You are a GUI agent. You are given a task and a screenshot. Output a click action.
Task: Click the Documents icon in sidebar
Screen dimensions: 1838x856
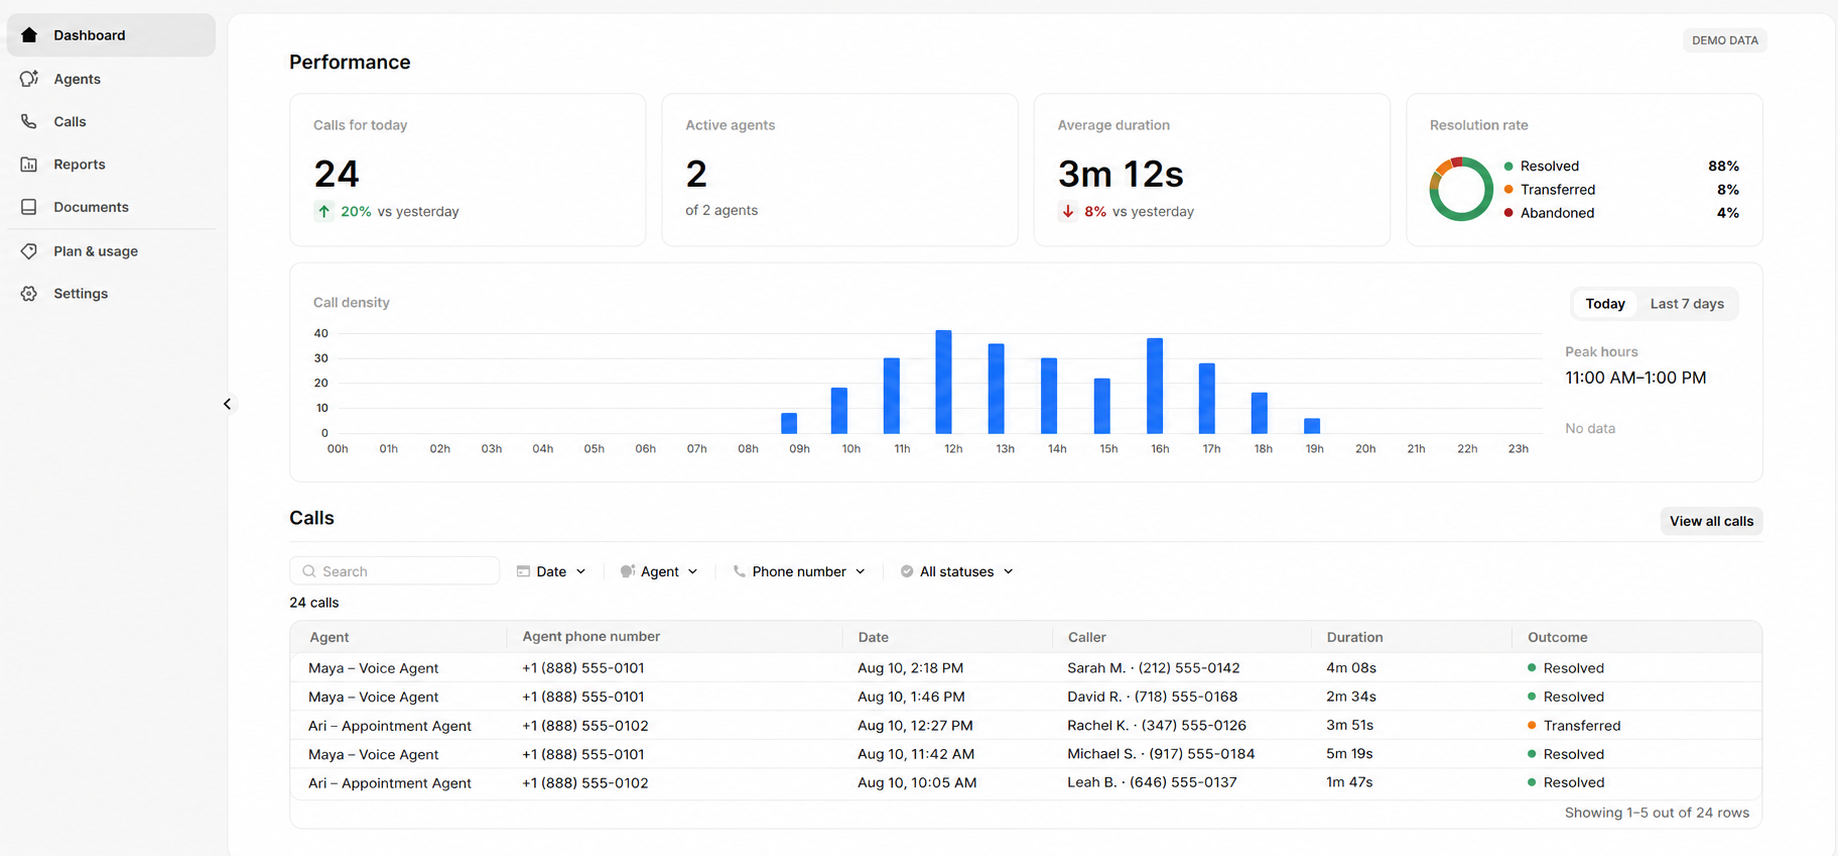(29, 207)
